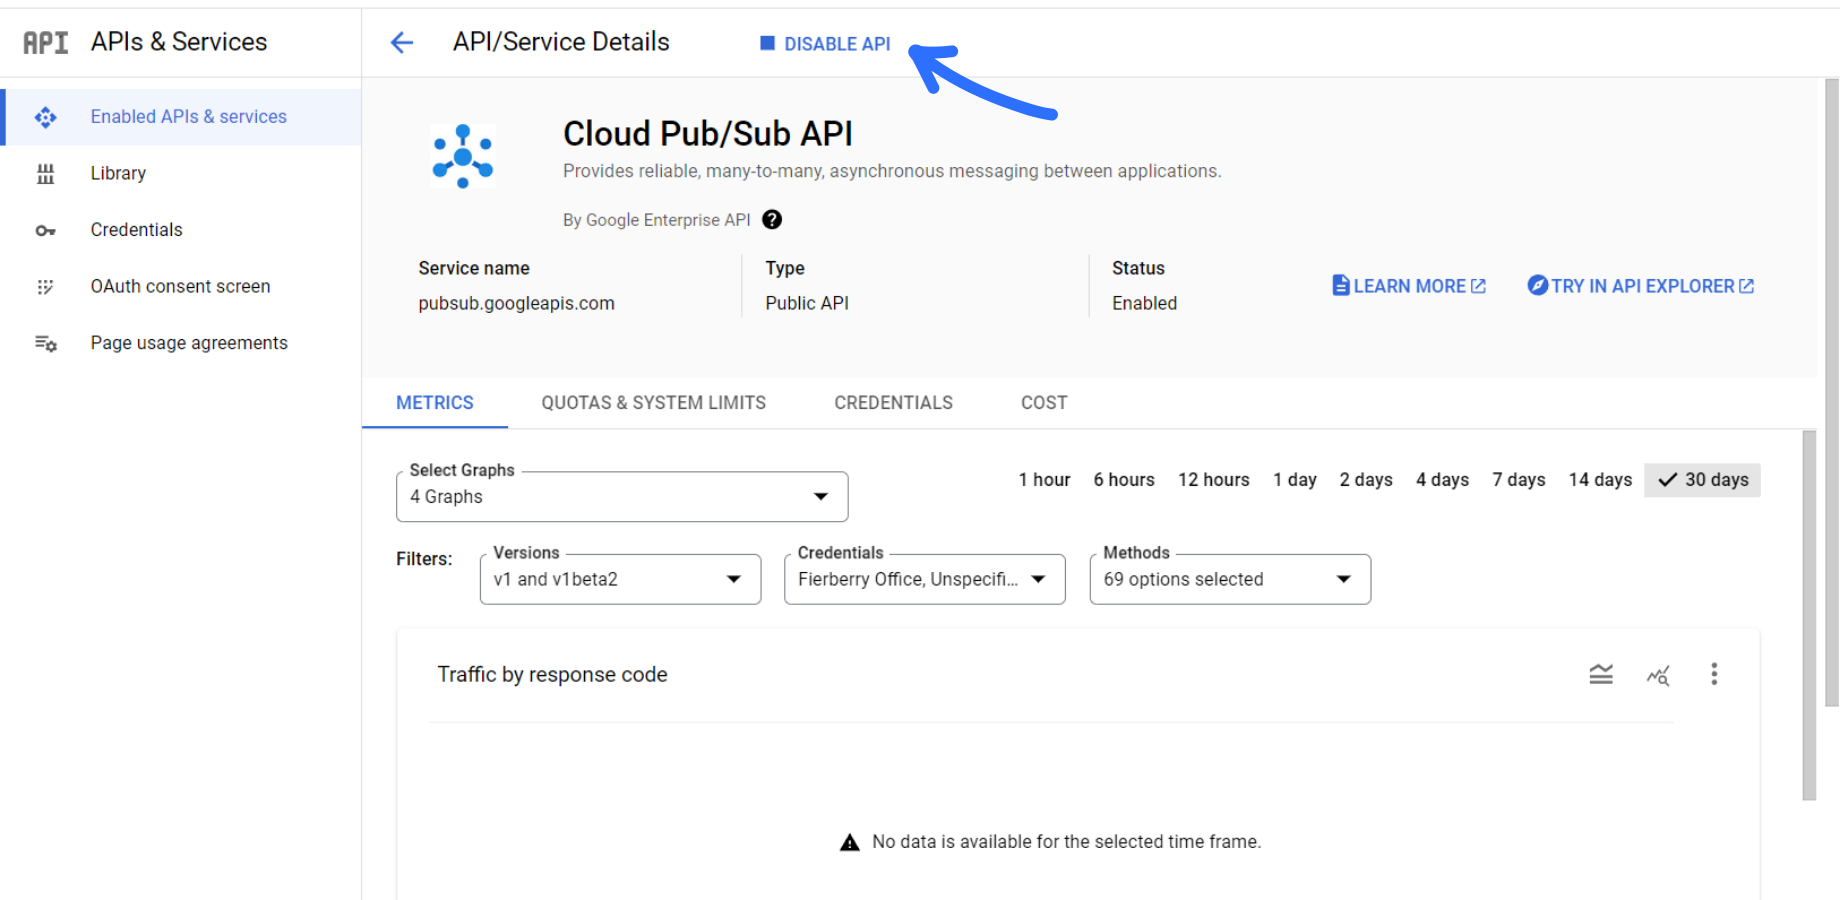Image resolution: width=1840 pixels, height=900 pixels.
Task: Switch to the Credentials tab
Action: [894, 403]
